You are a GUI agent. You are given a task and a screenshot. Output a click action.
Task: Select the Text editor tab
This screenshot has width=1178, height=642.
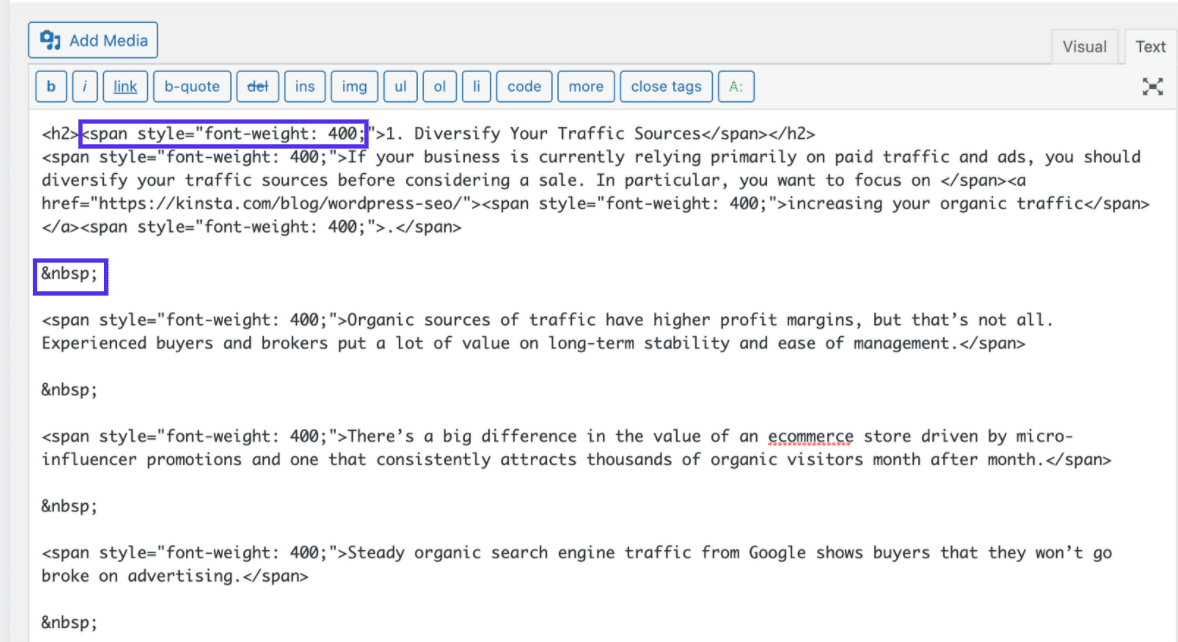point(1150,46)
